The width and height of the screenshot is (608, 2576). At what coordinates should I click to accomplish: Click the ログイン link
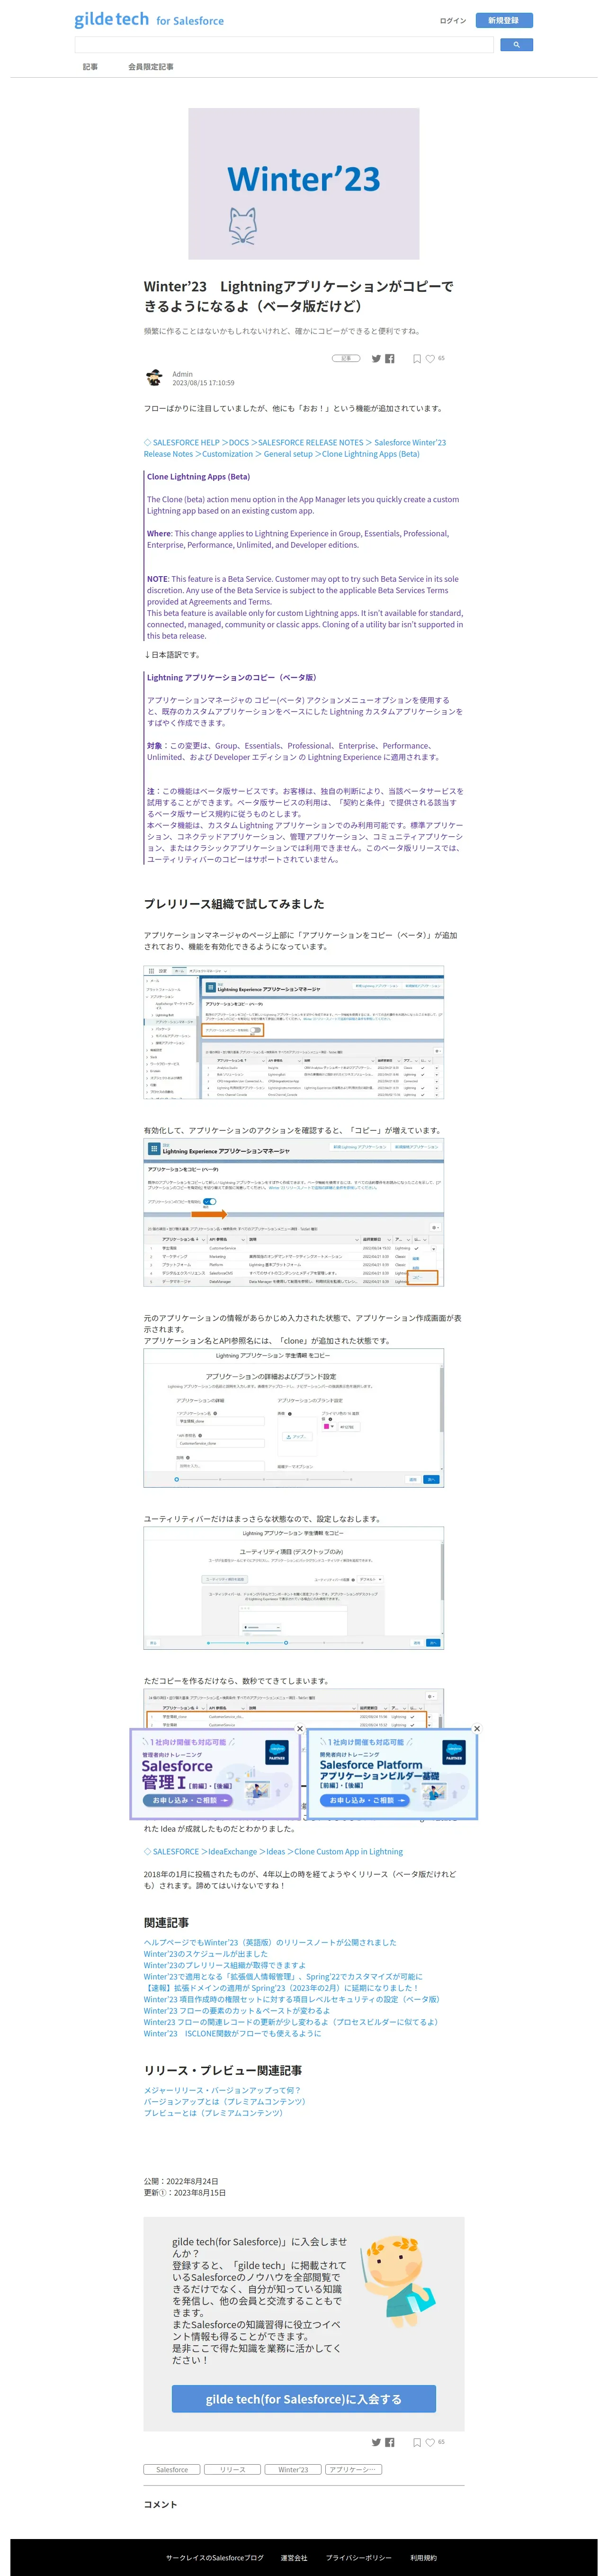pyautogui.click(x=453, y=20)
